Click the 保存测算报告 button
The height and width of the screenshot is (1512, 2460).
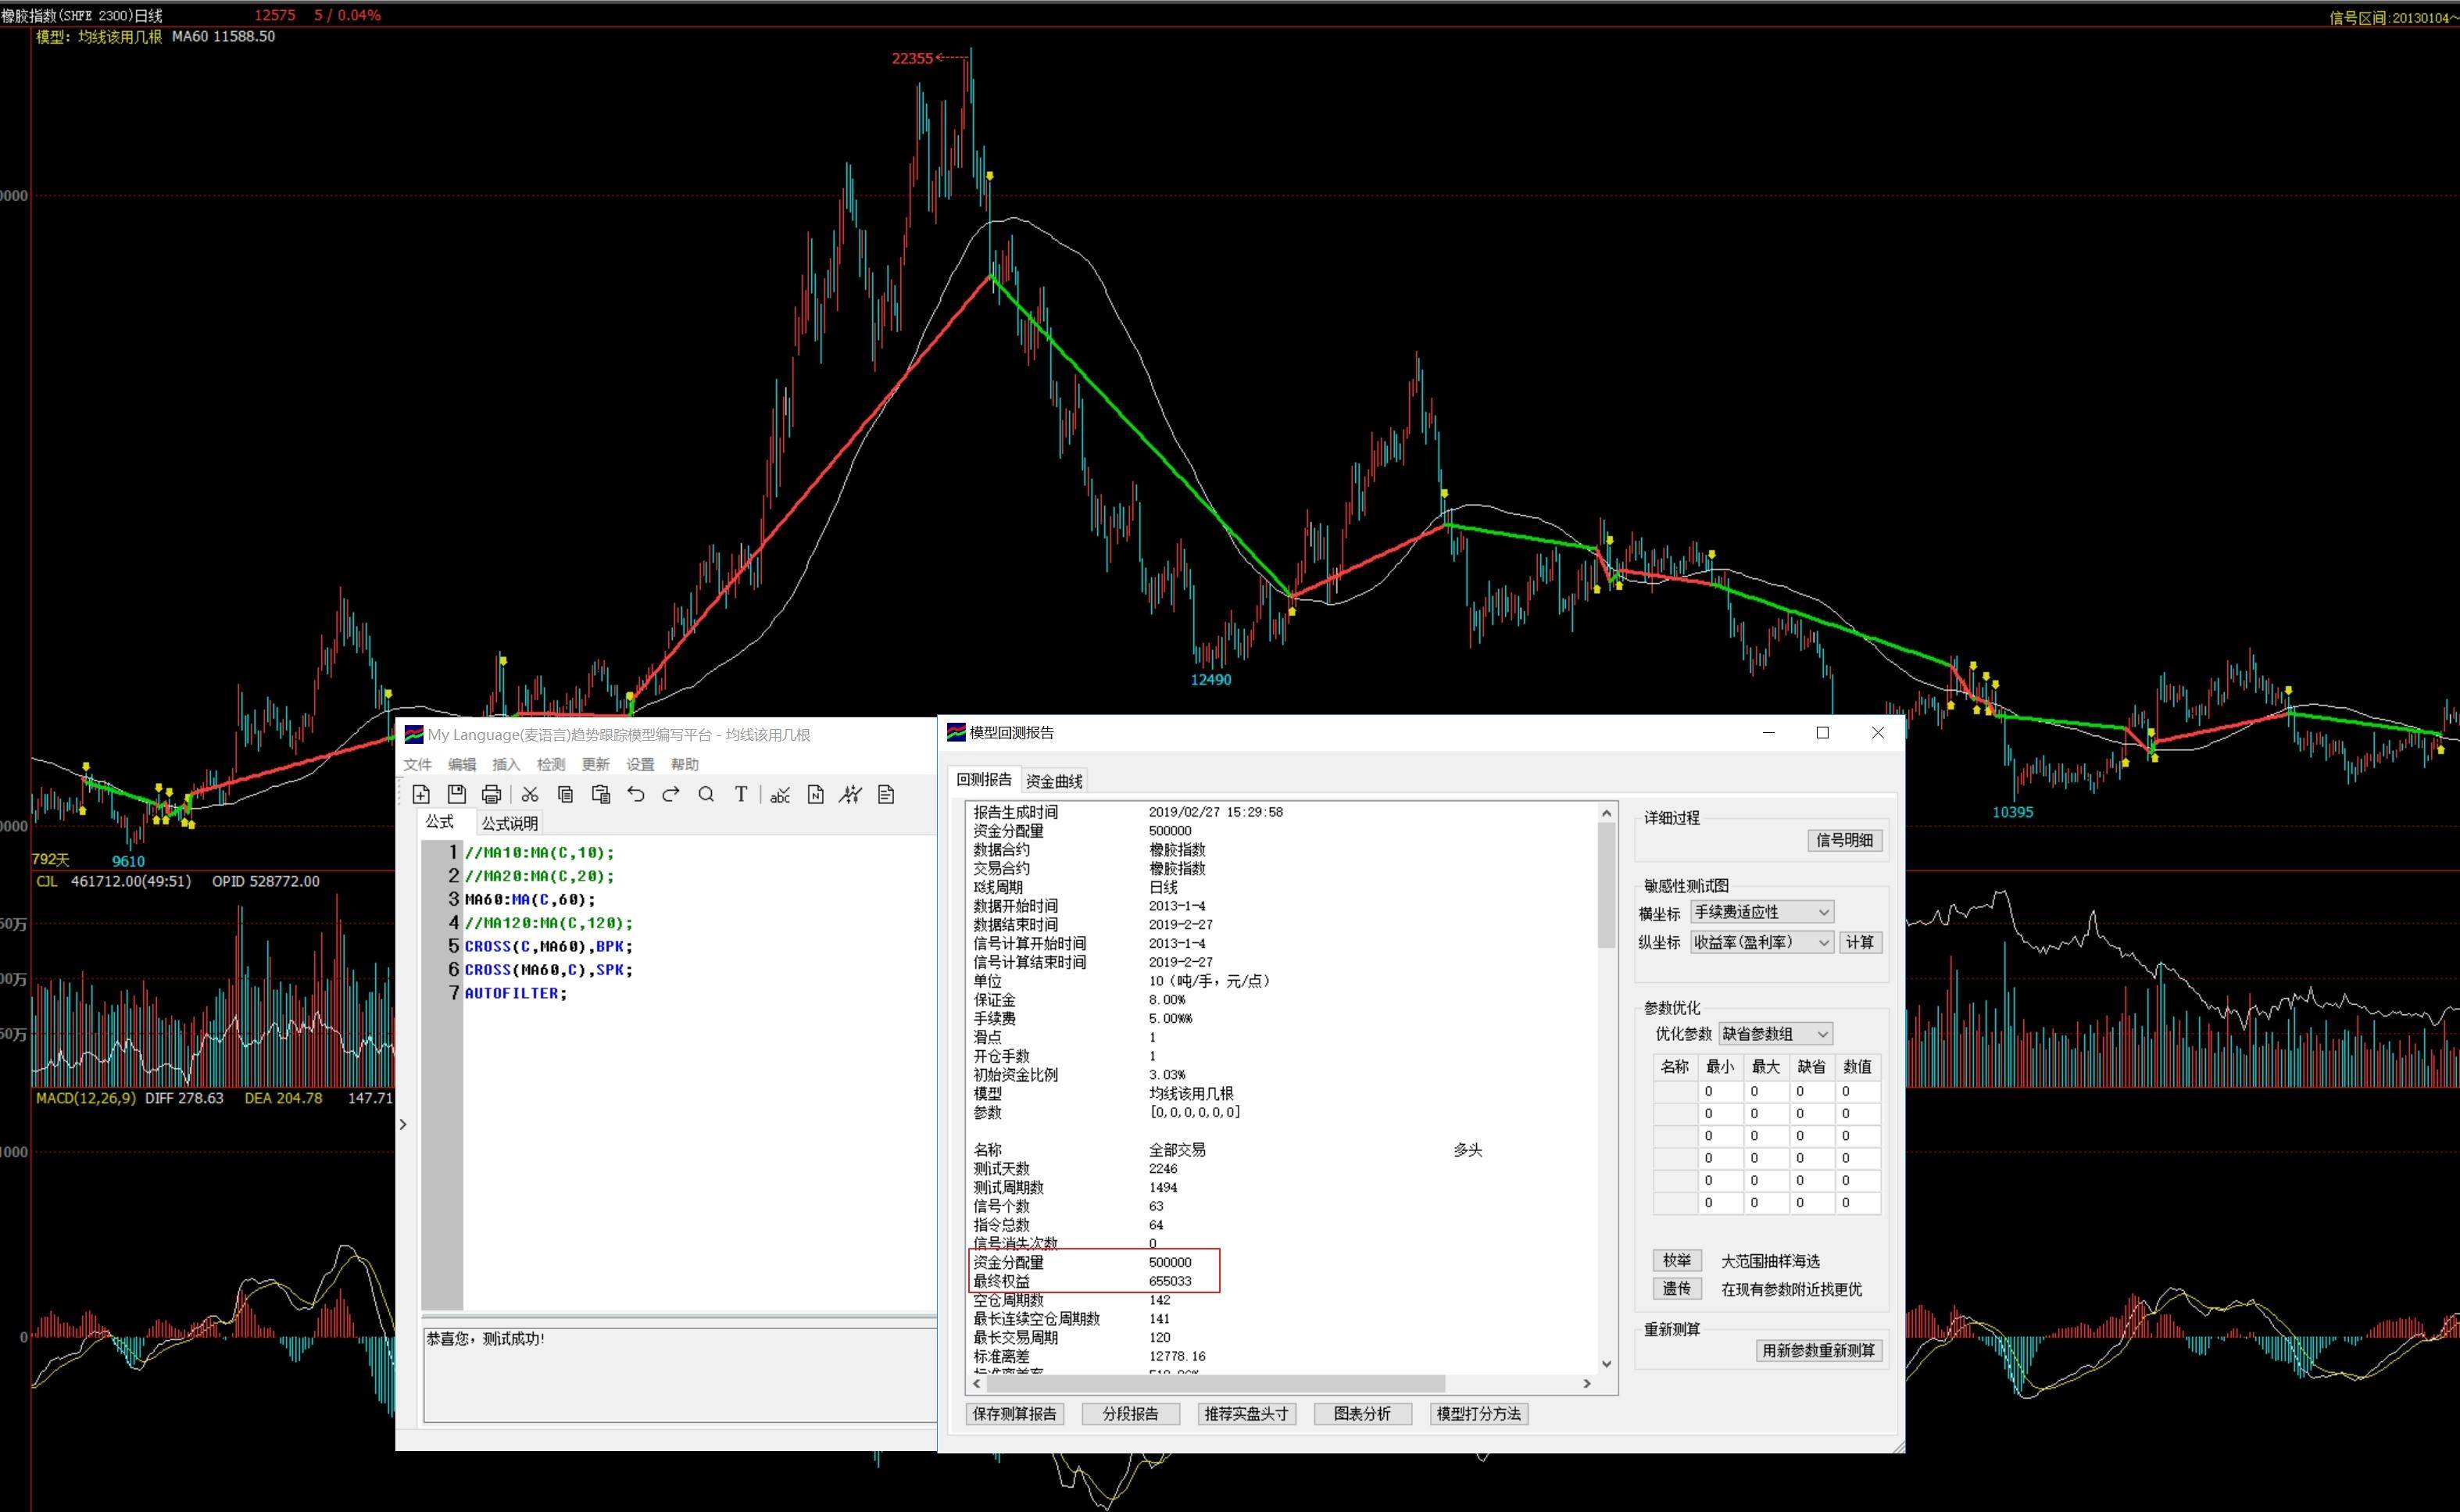point(1015,1414)
